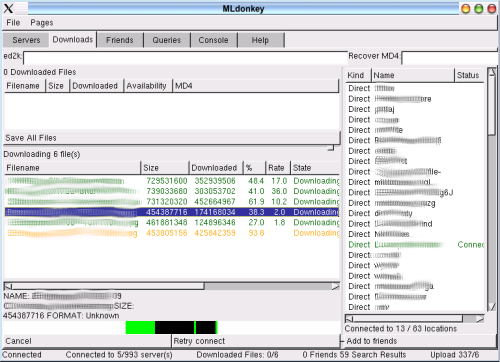Click the Downloaded column header in top list
Screen dimensions: 500x362
[x=97, y=86]
